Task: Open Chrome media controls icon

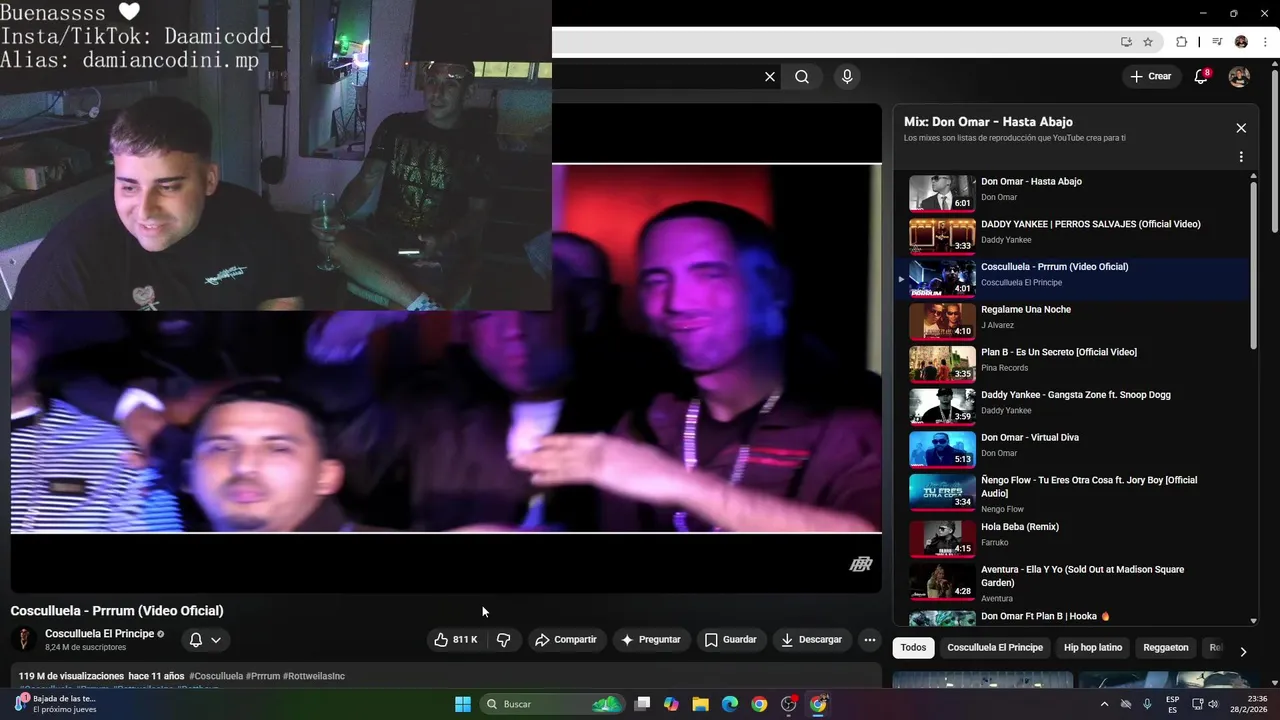Action: pyautogui.click(x=1217, y=42)
